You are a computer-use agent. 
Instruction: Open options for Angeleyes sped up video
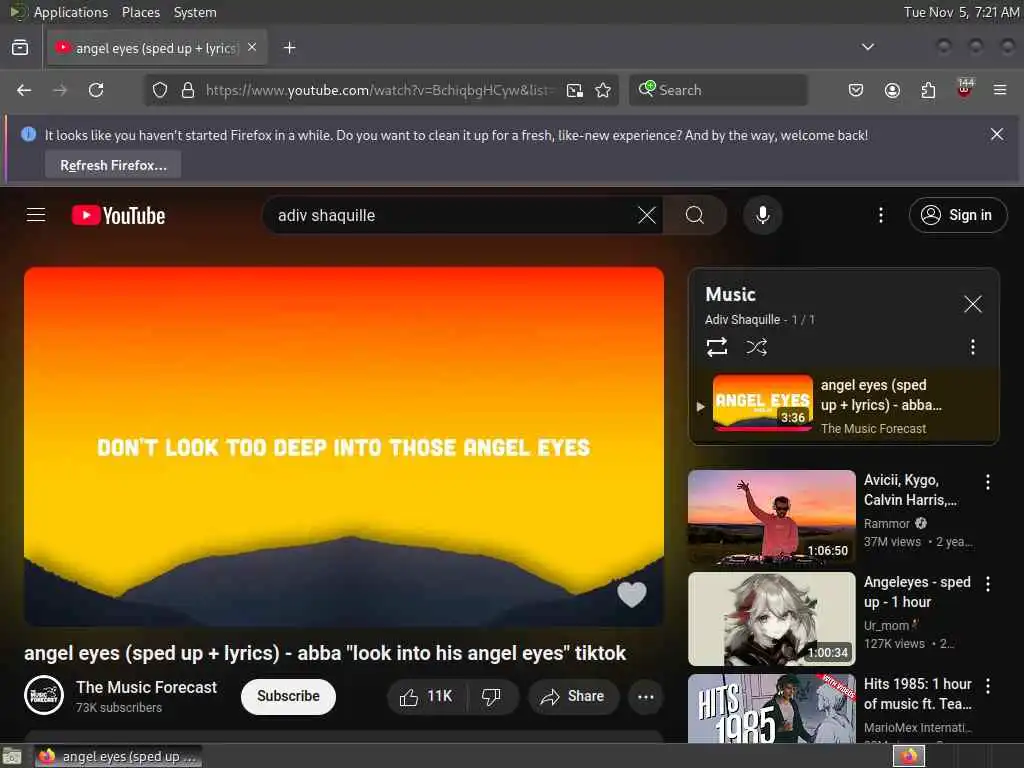[987, 584]
